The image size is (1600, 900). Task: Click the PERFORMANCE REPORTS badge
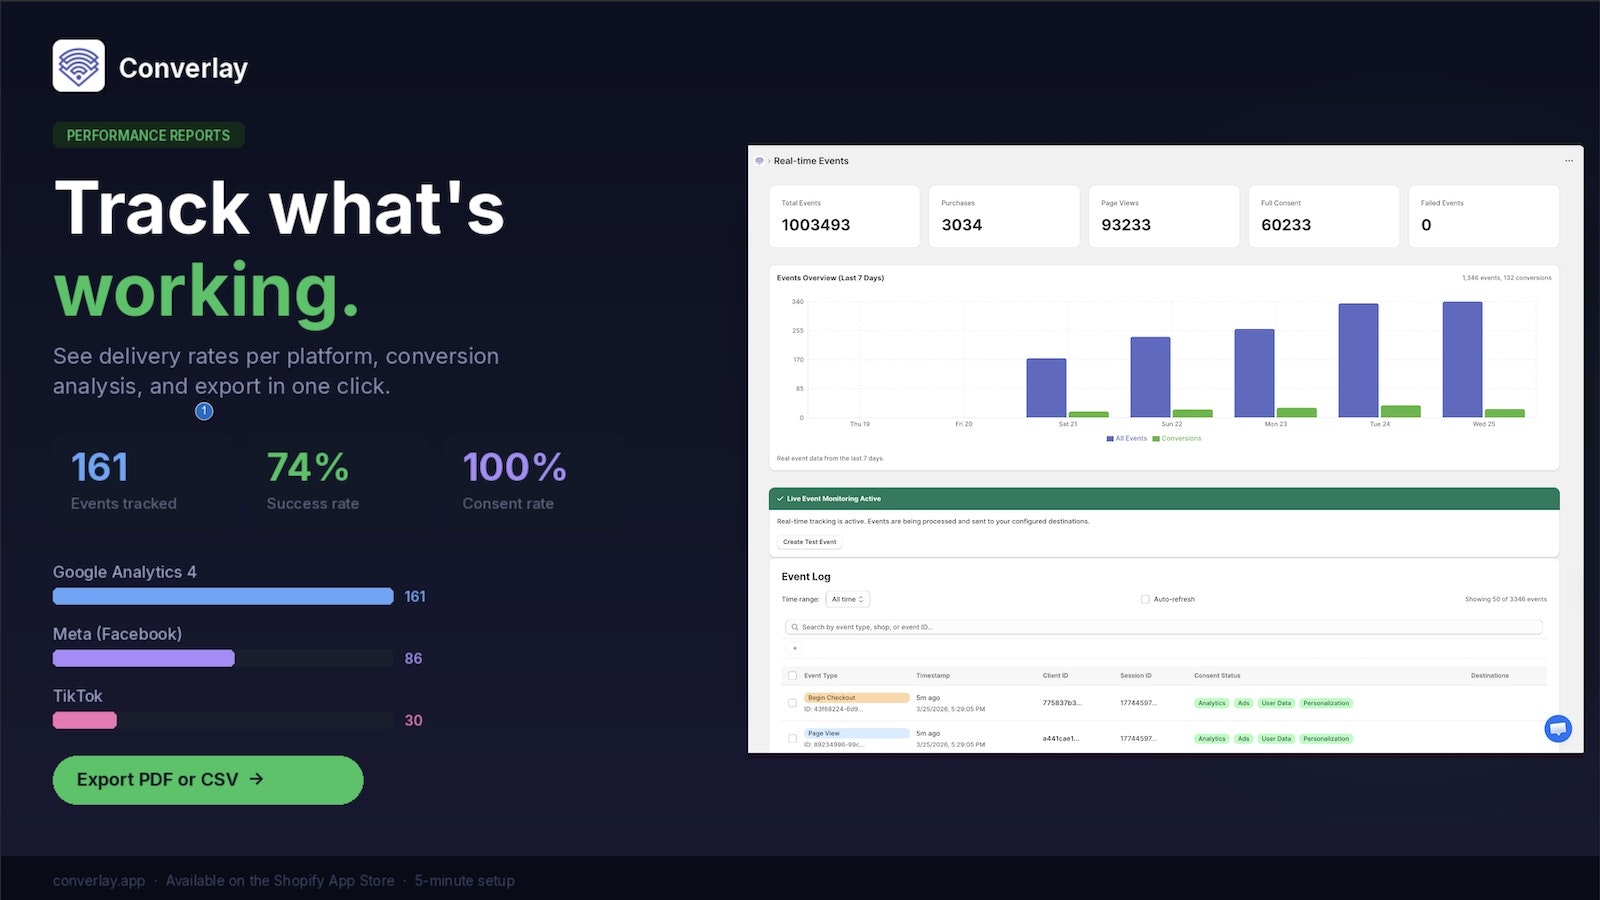pyautogui.click(x=148, y=135)
